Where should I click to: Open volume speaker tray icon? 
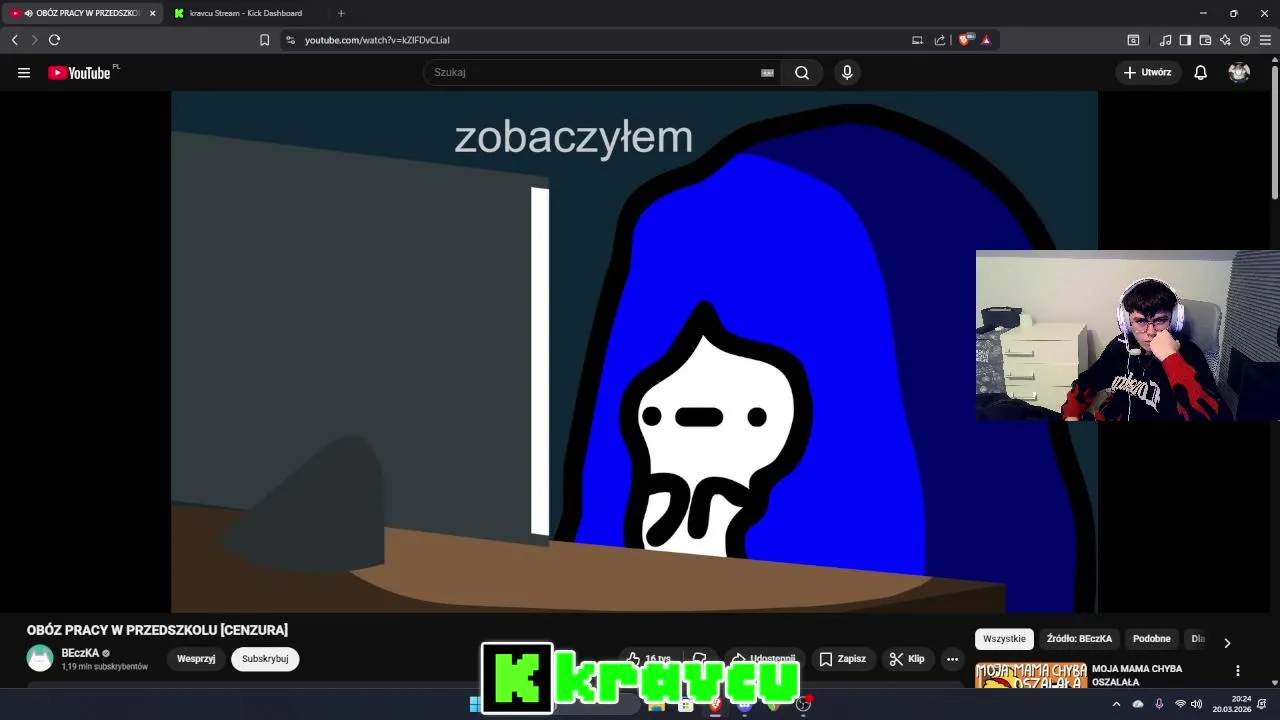click(1196, 704)
